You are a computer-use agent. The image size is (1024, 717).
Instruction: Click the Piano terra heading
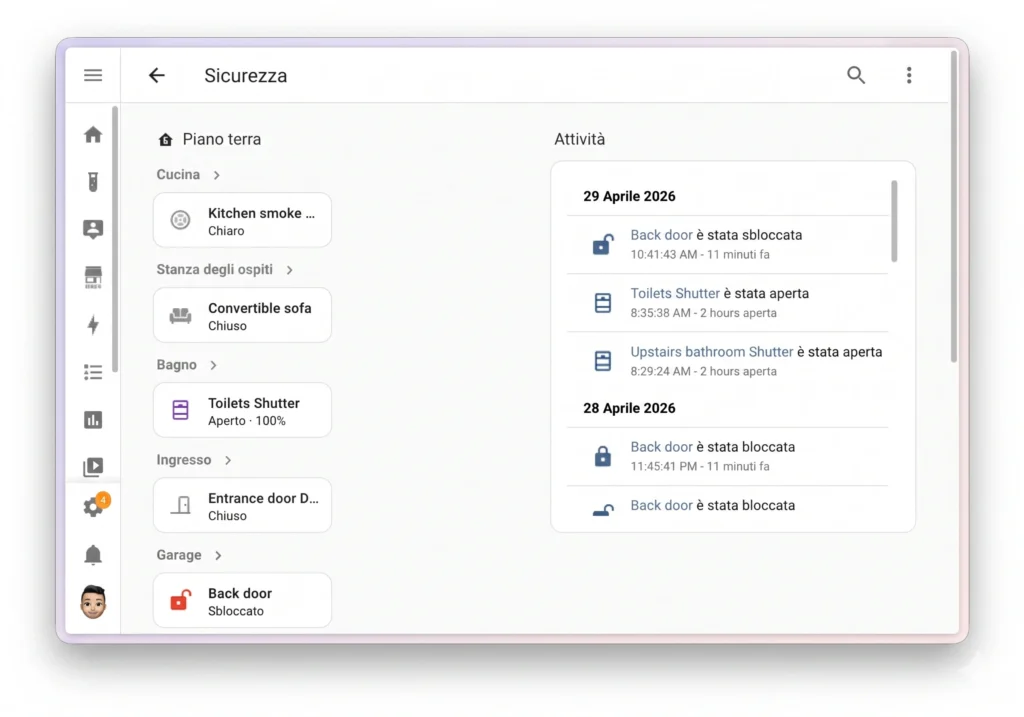click(x=221, y=139)
